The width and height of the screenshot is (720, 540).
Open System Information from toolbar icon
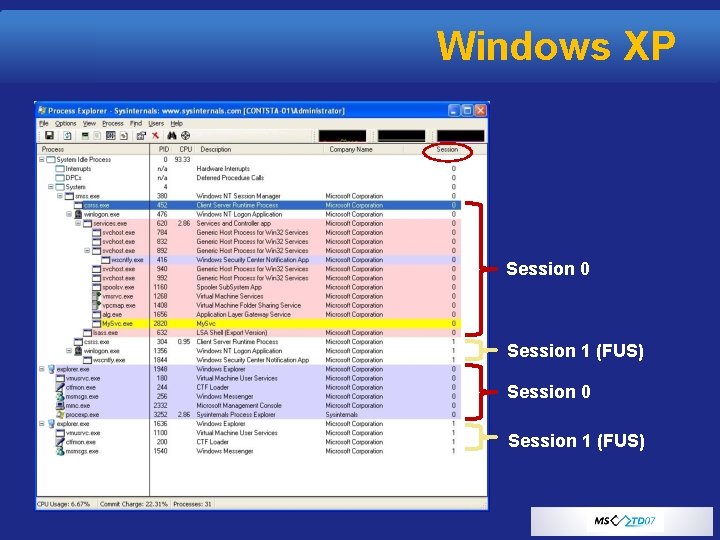click(85, 135)
